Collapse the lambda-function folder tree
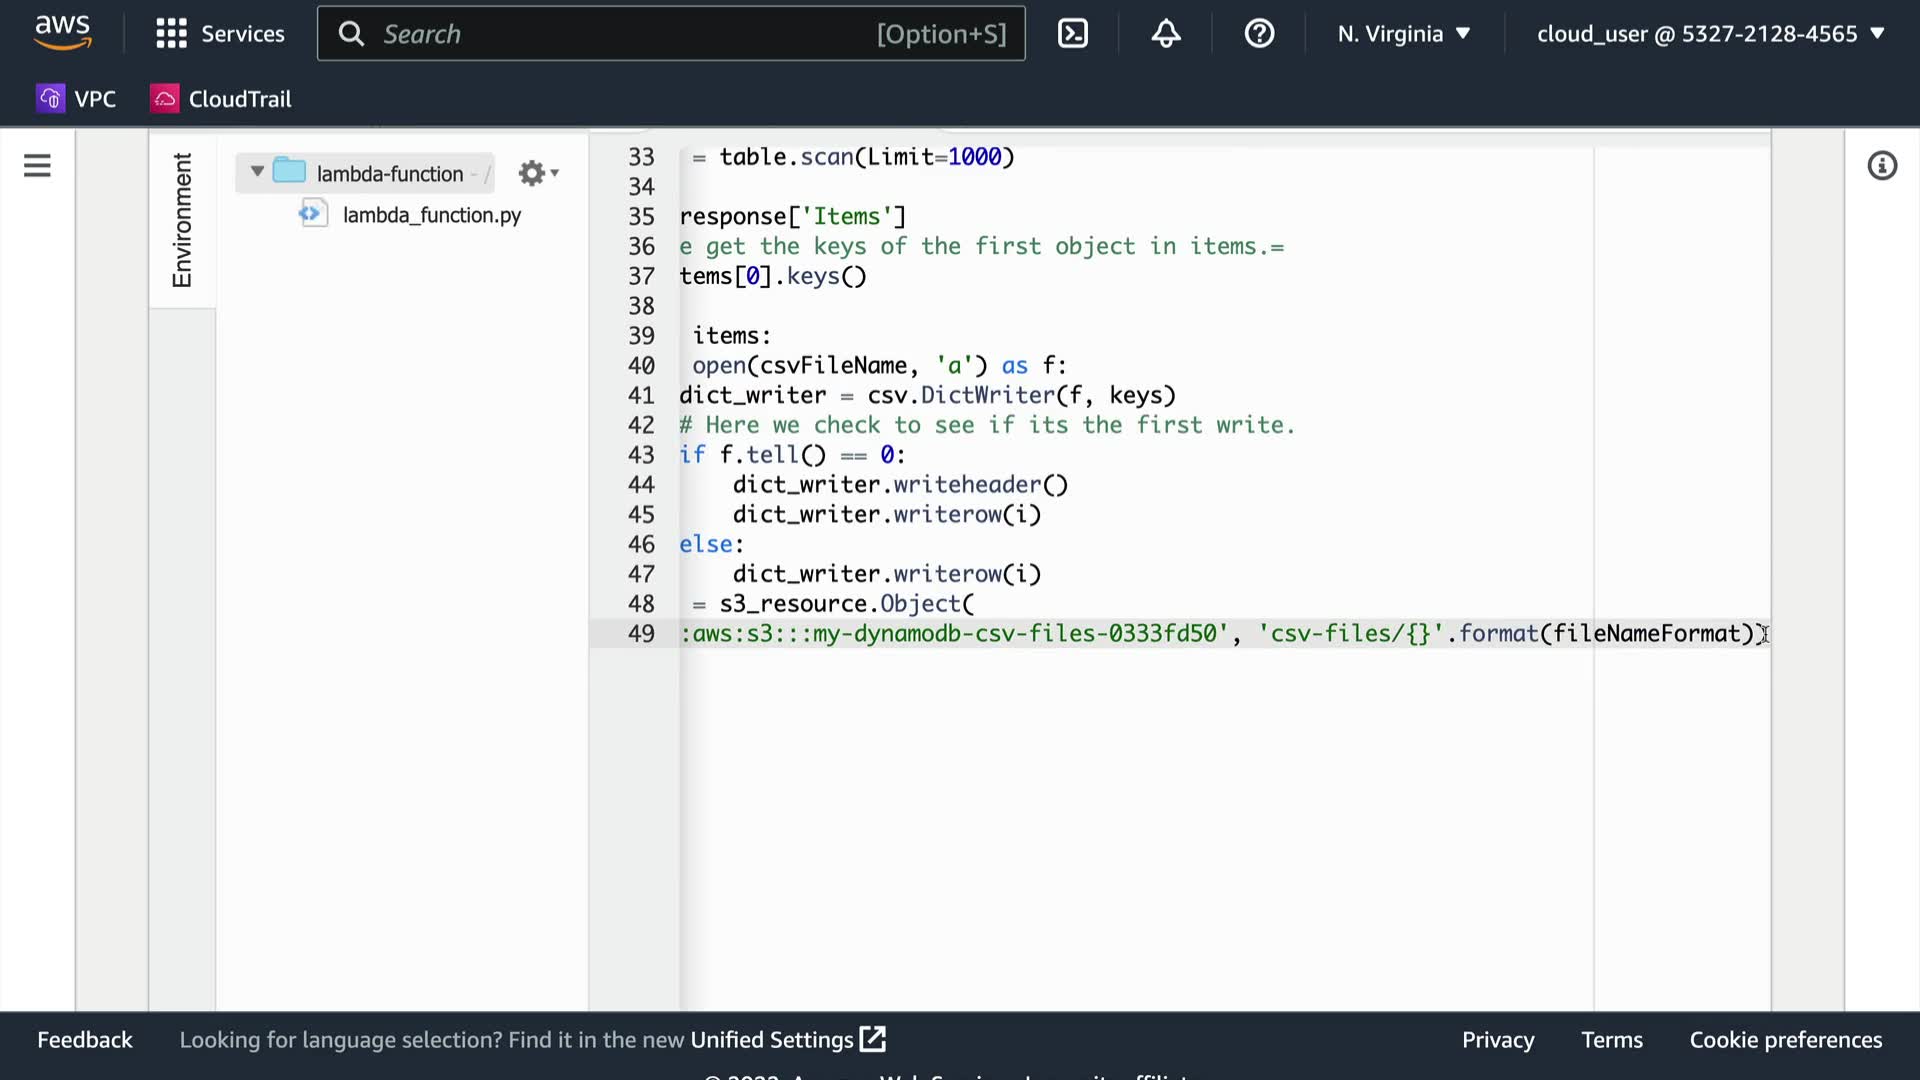Screen dimensions: 1920x1080 click(x=257, y=172)
